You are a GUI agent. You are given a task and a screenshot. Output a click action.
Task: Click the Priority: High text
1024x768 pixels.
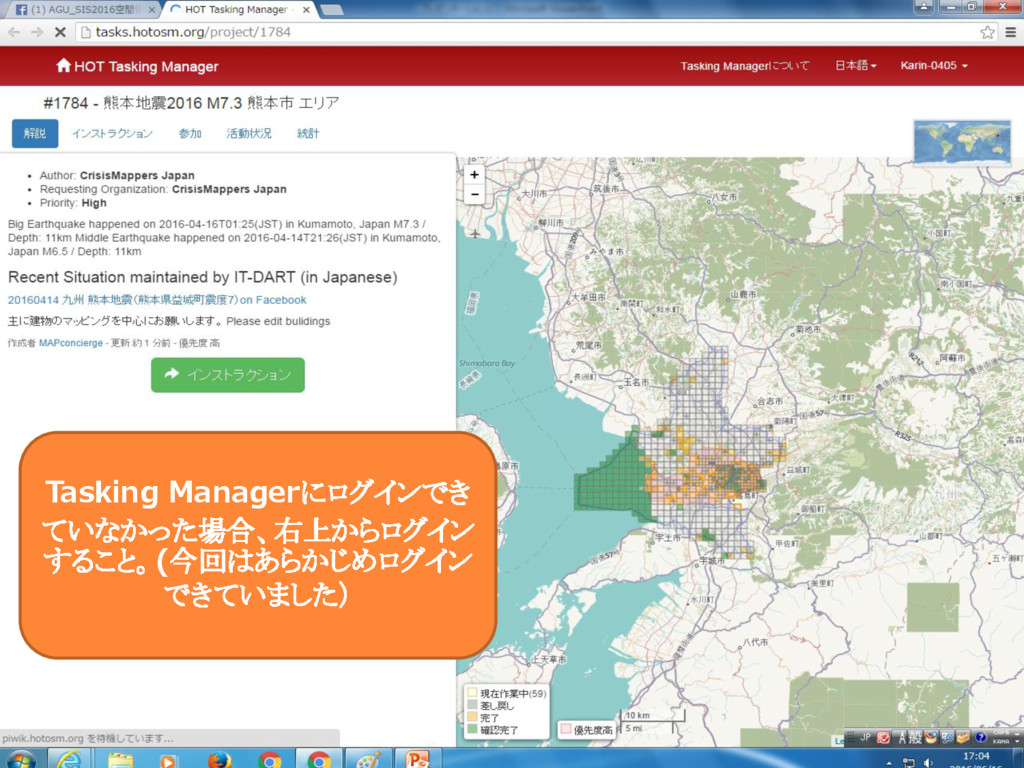(73, 203)
